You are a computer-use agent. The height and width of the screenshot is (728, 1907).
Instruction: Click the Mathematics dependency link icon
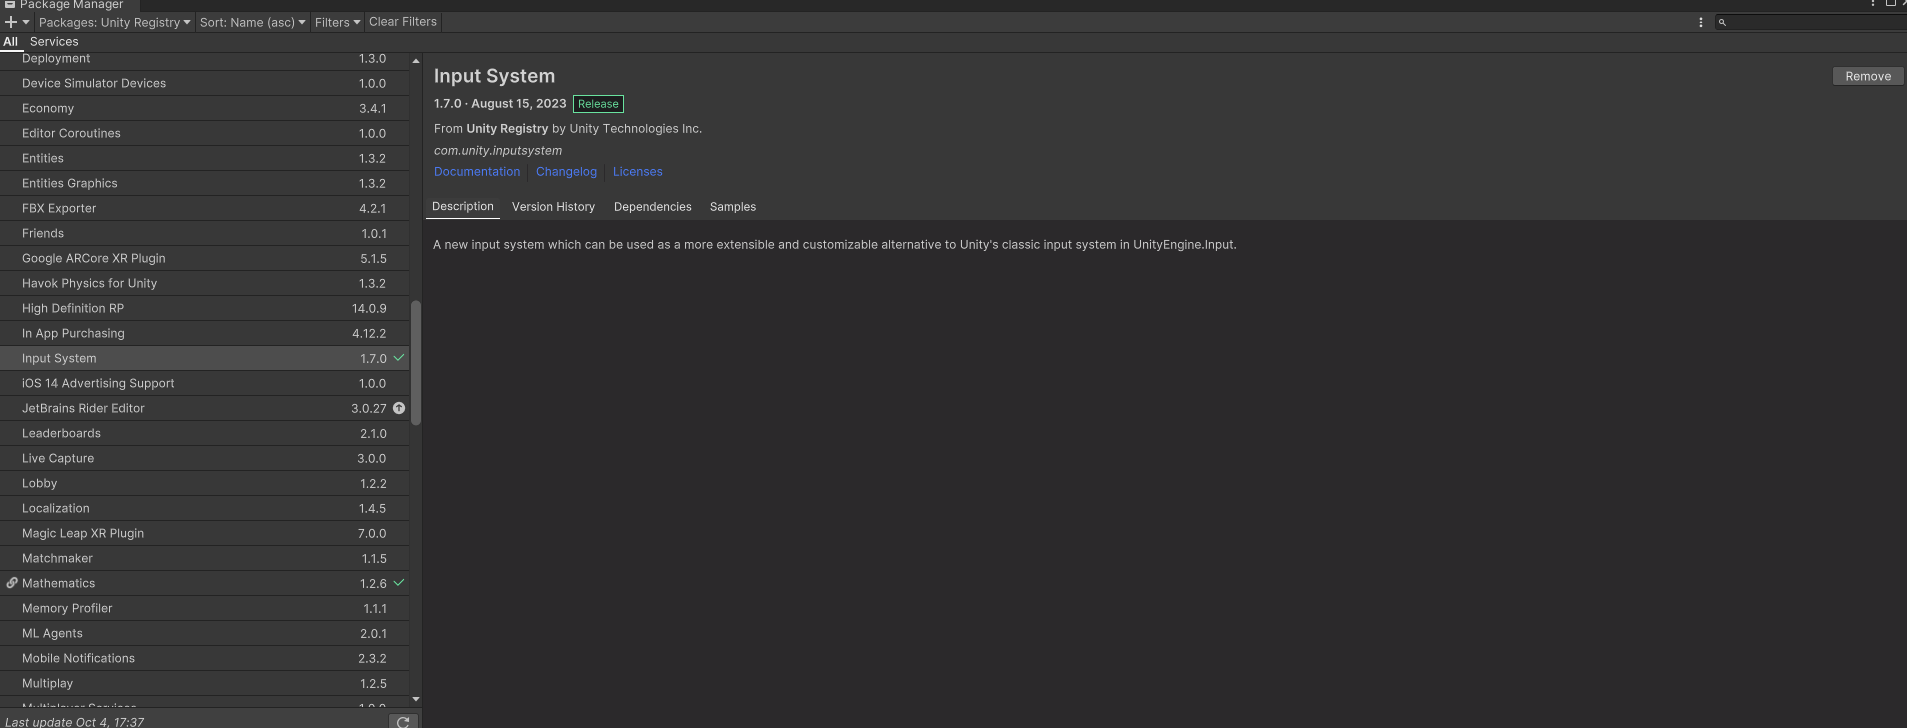(12, 583)
